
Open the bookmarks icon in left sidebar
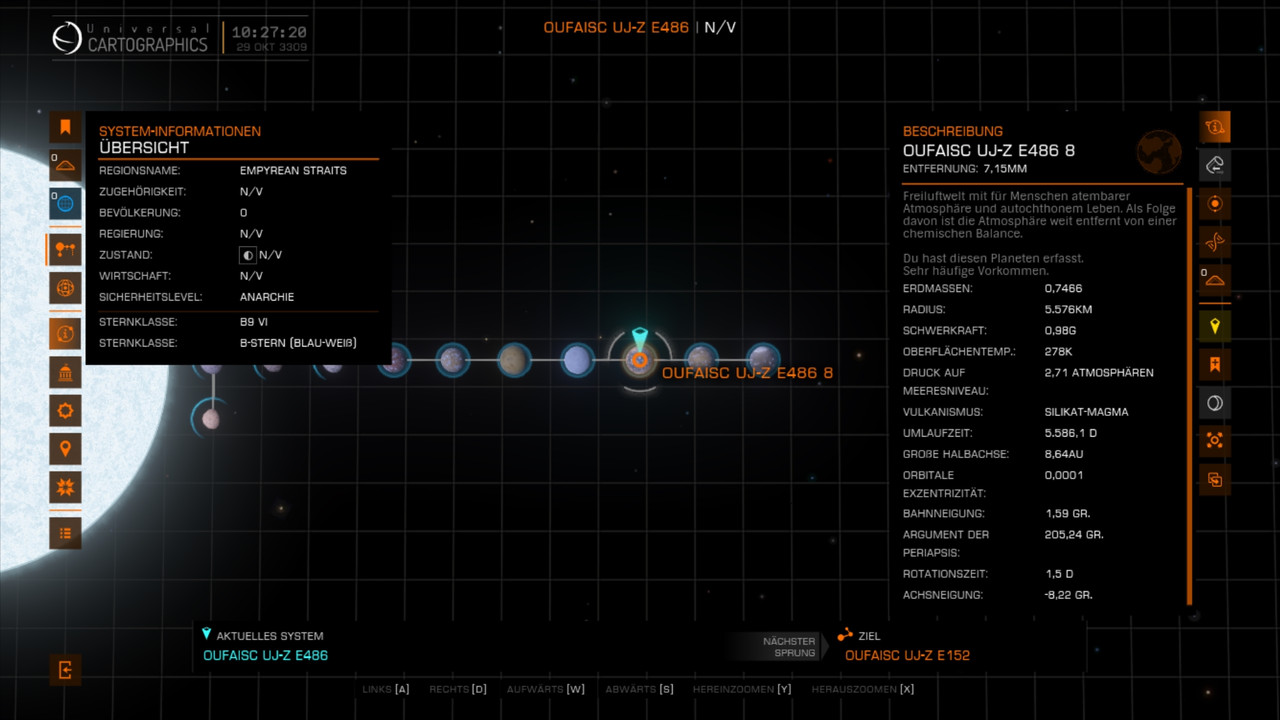point(65,127)
